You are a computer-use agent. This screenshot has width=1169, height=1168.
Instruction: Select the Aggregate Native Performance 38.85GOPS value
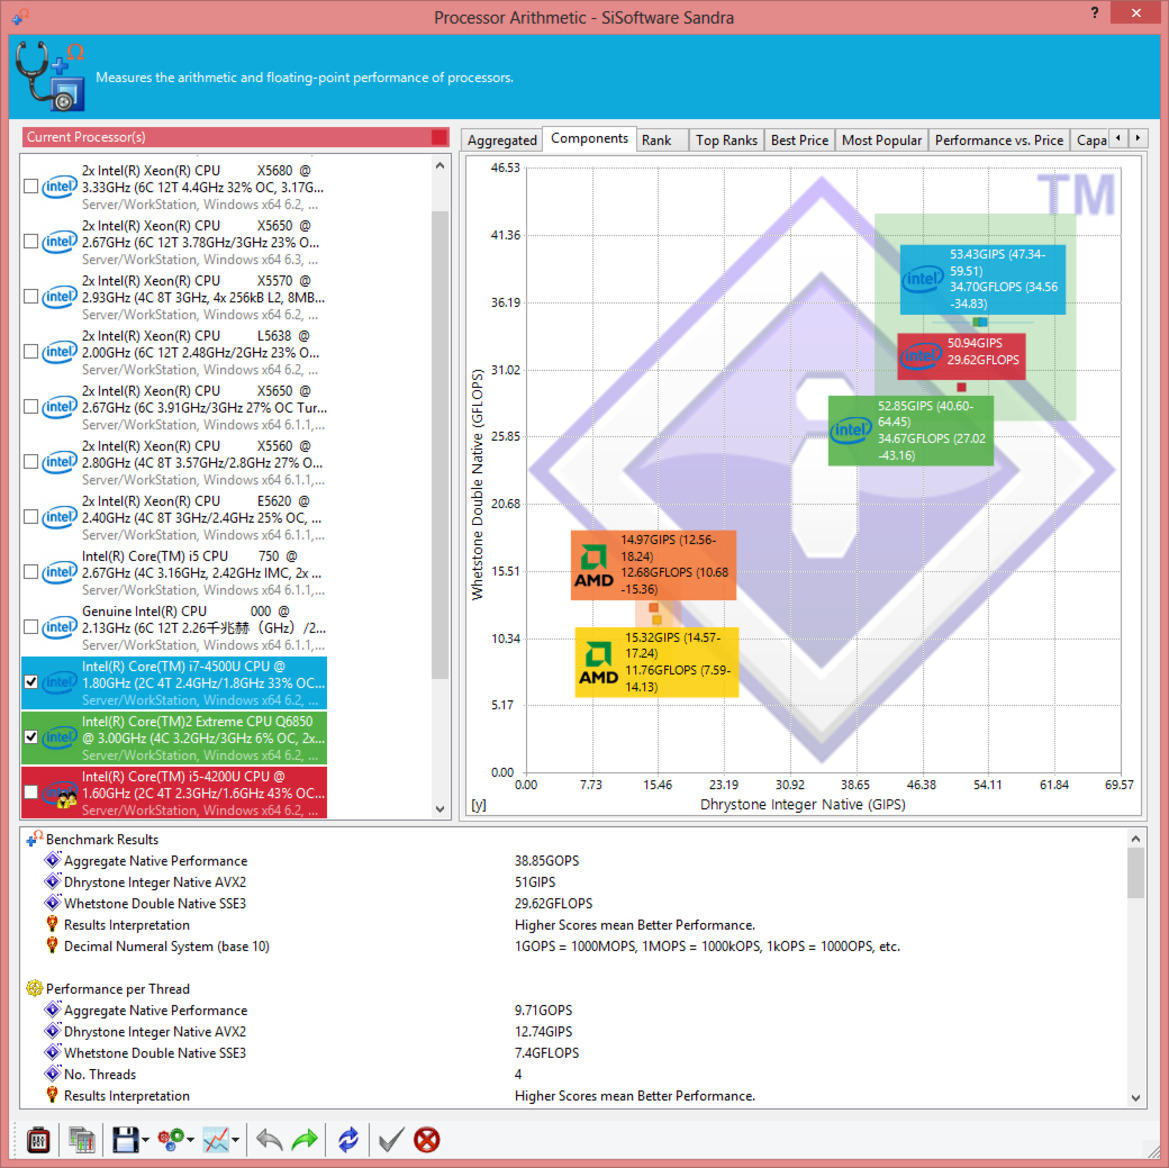(x=546, y=861)
